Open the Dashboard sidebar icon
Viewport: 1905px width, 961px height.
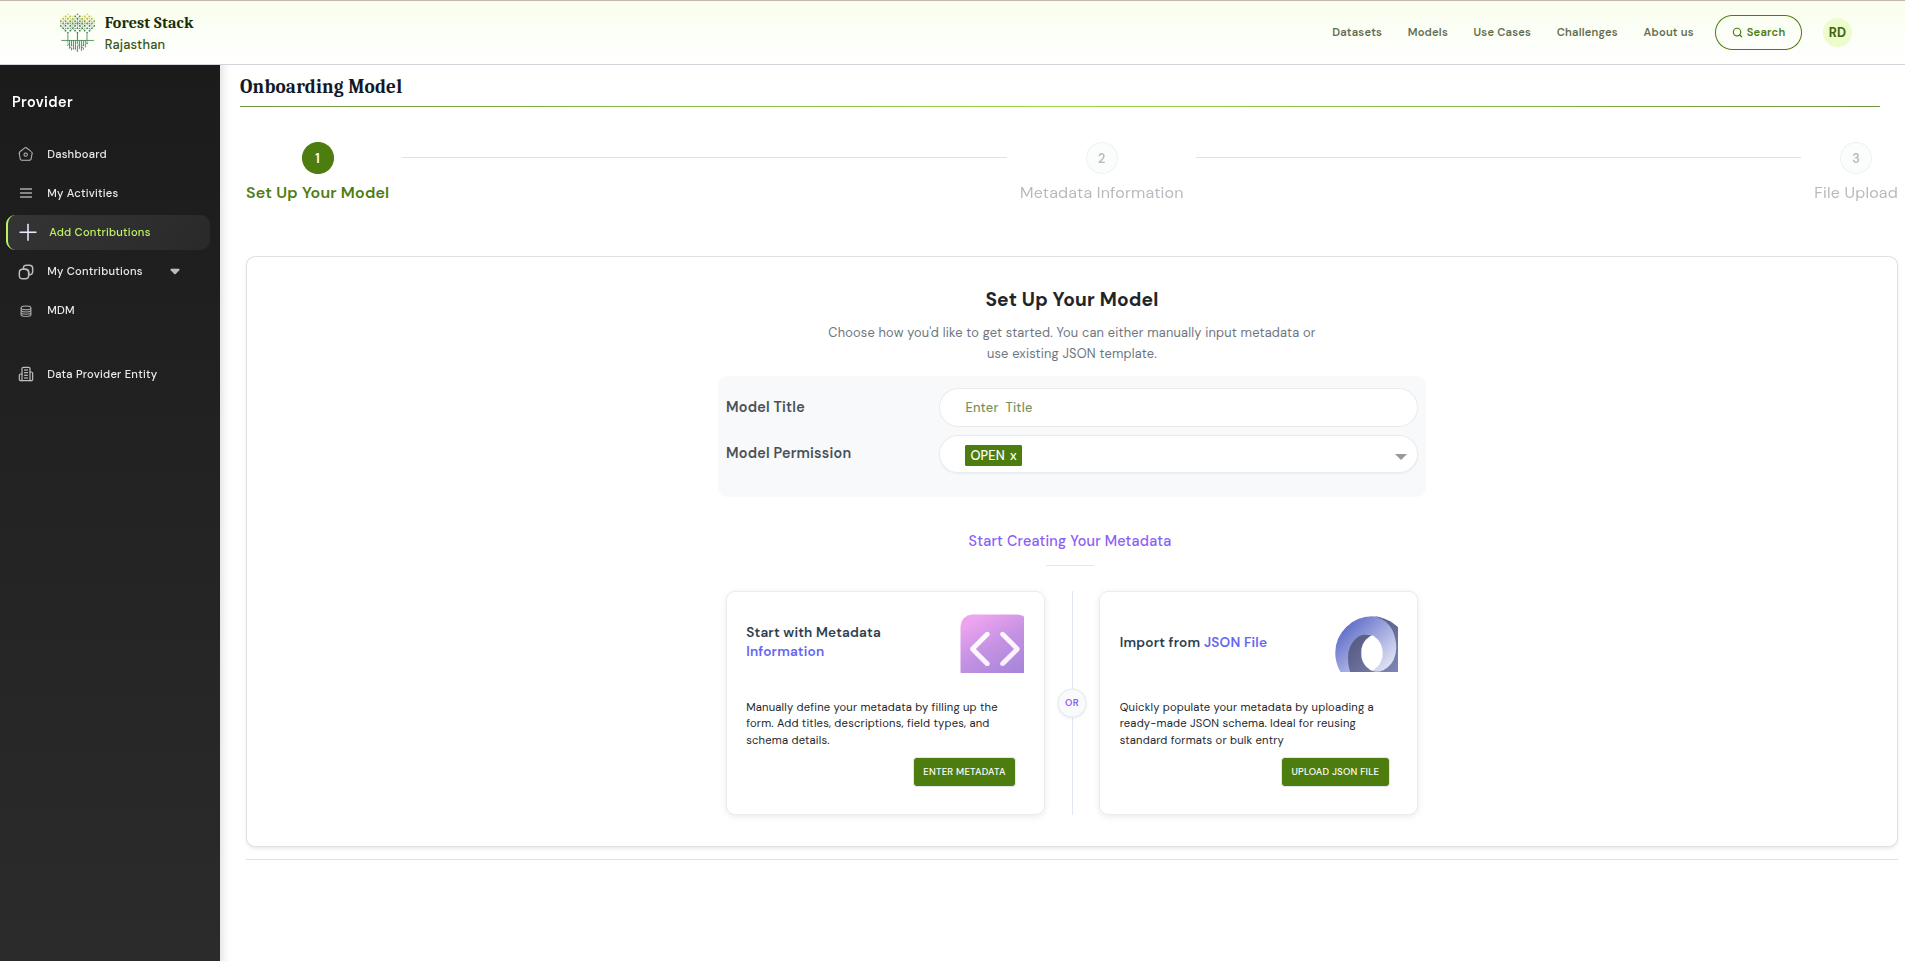click(x=26, y=154)
